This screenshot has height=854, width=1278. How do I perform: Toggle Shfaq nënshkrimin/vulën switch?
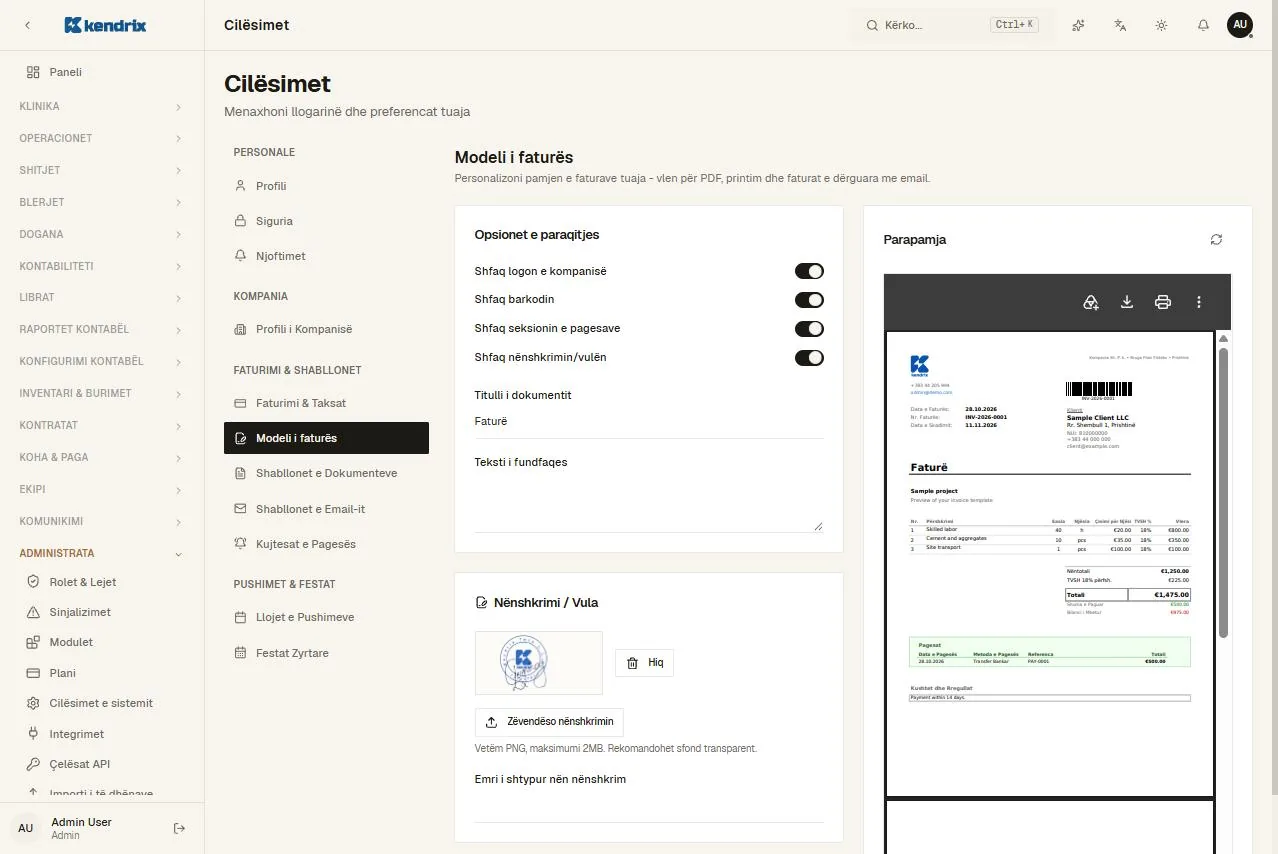click(x=809, y=357)
